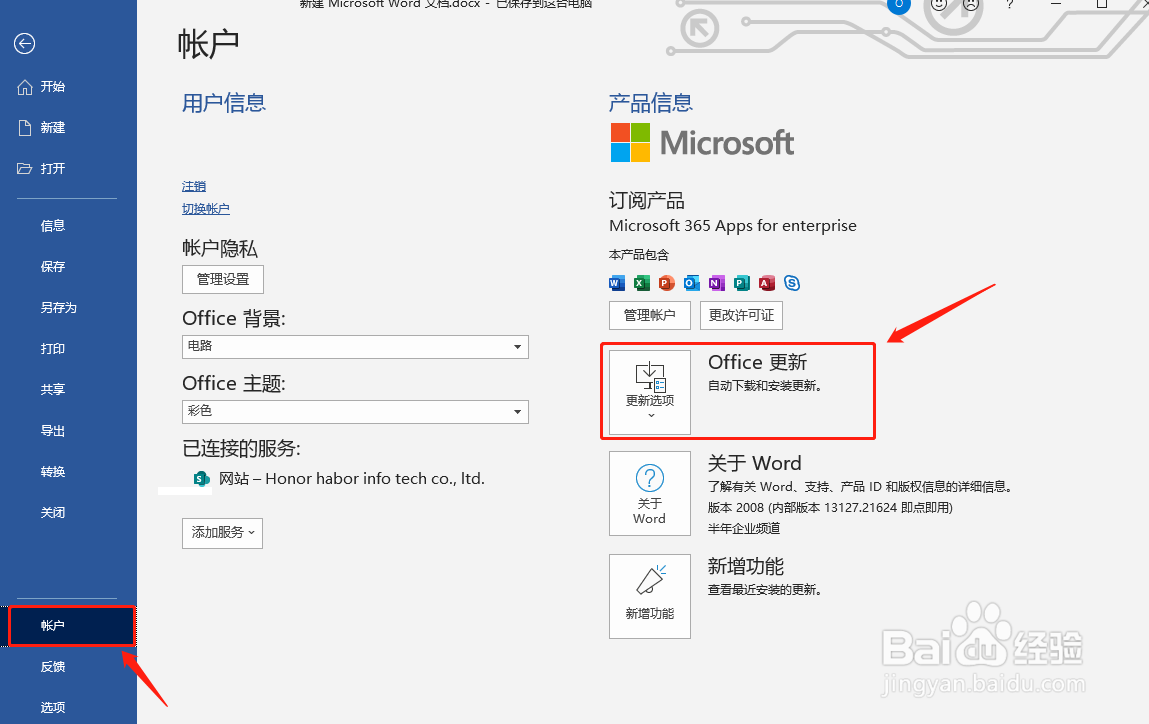This screenshot has width=1149, height=724.
Task: Click the home icon next to 开始
Action: click(25, 87)
